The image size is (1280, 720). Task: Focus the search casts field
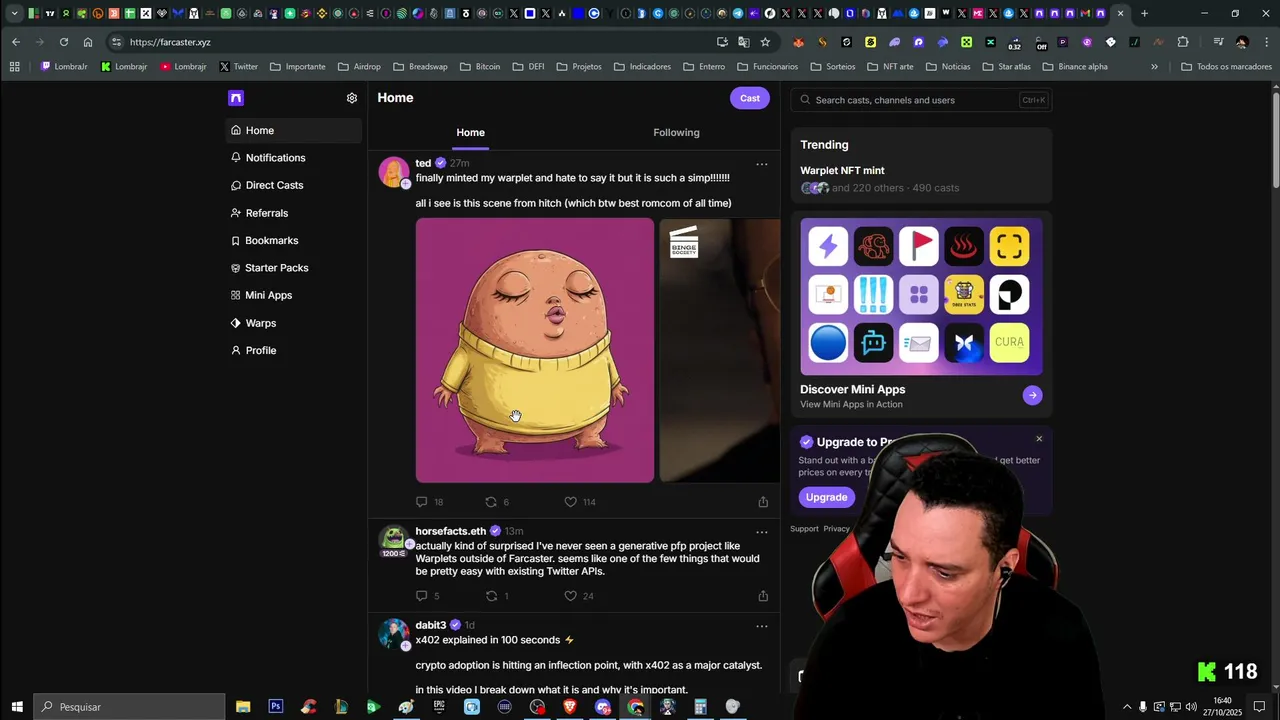point(921,100)
